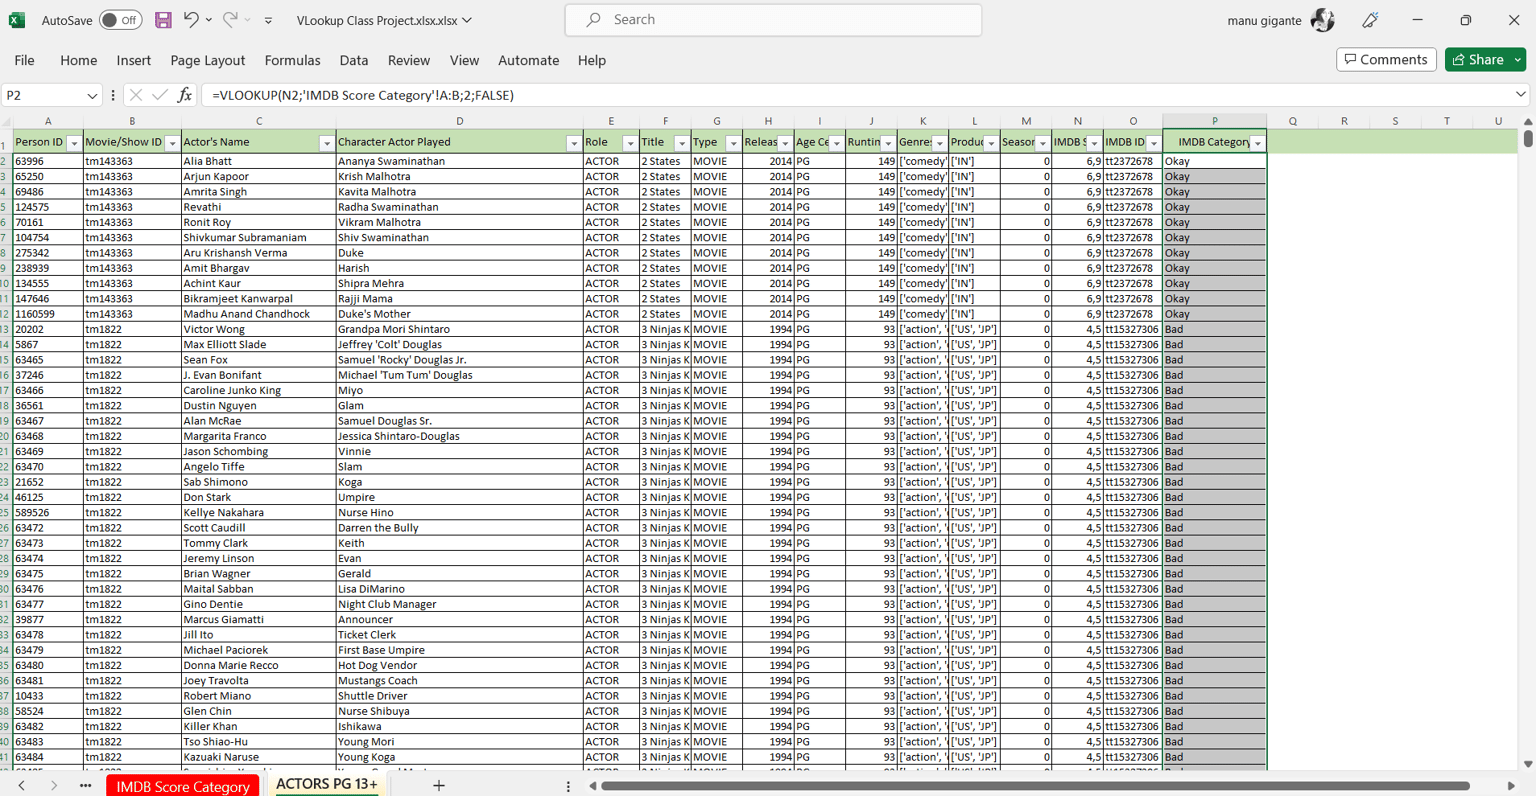1536x796 pixels.
Task: Open the Movie/Show ID filter dropdown
Action: [172, 143]
